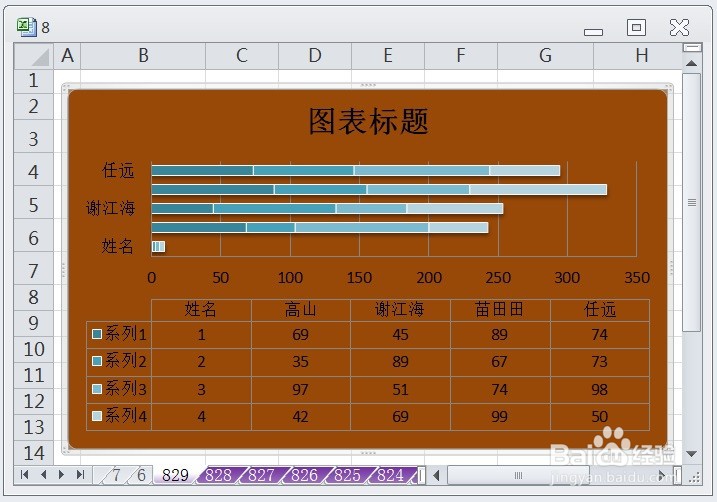Click the 系列2 legend key swatch

[96, 361]
